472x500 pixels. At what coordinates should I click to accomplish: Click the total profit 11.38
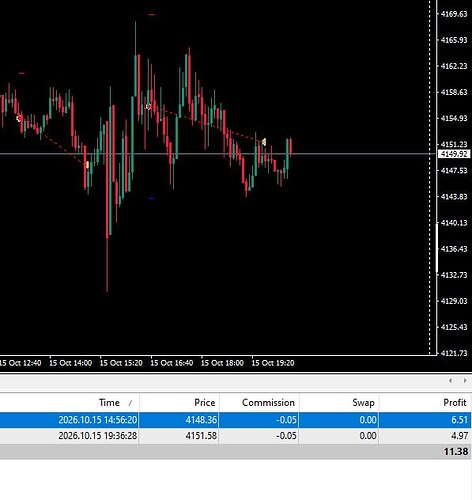click(x=456, y=452)
